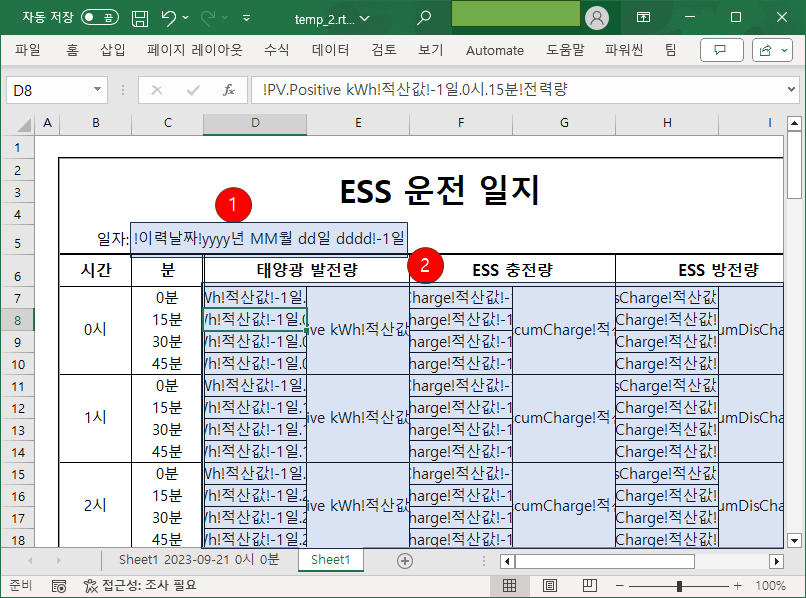The height and width of the screenshot is (598, 806).
Task: Switch to the 보기 tab
Action: 431,50
